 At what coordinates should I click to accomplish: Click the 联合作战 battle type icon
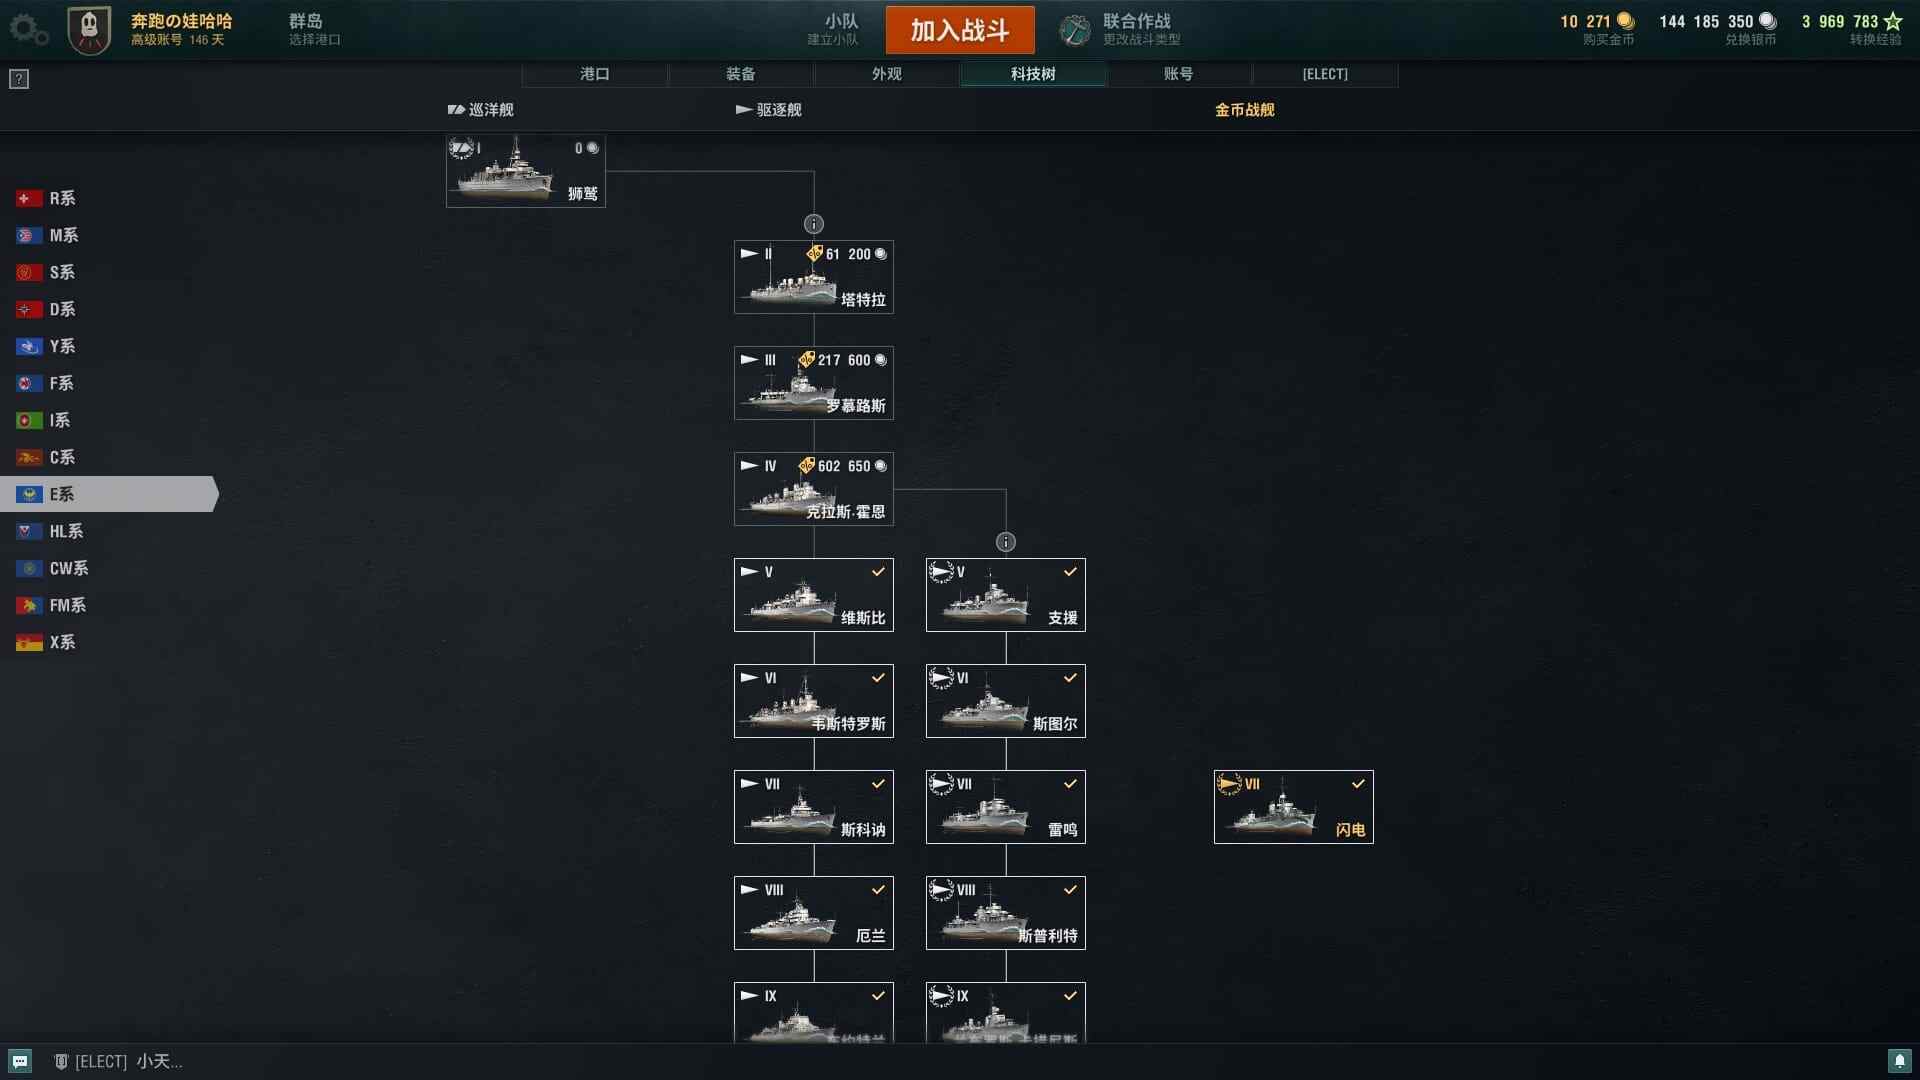click(x=1075, y=30)
